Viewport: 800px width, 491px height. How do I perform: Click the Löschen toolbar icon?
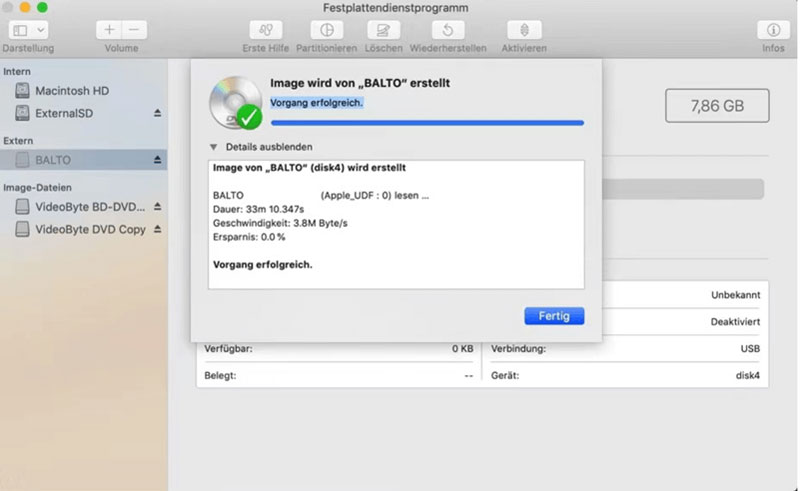(x=384, y=30)
